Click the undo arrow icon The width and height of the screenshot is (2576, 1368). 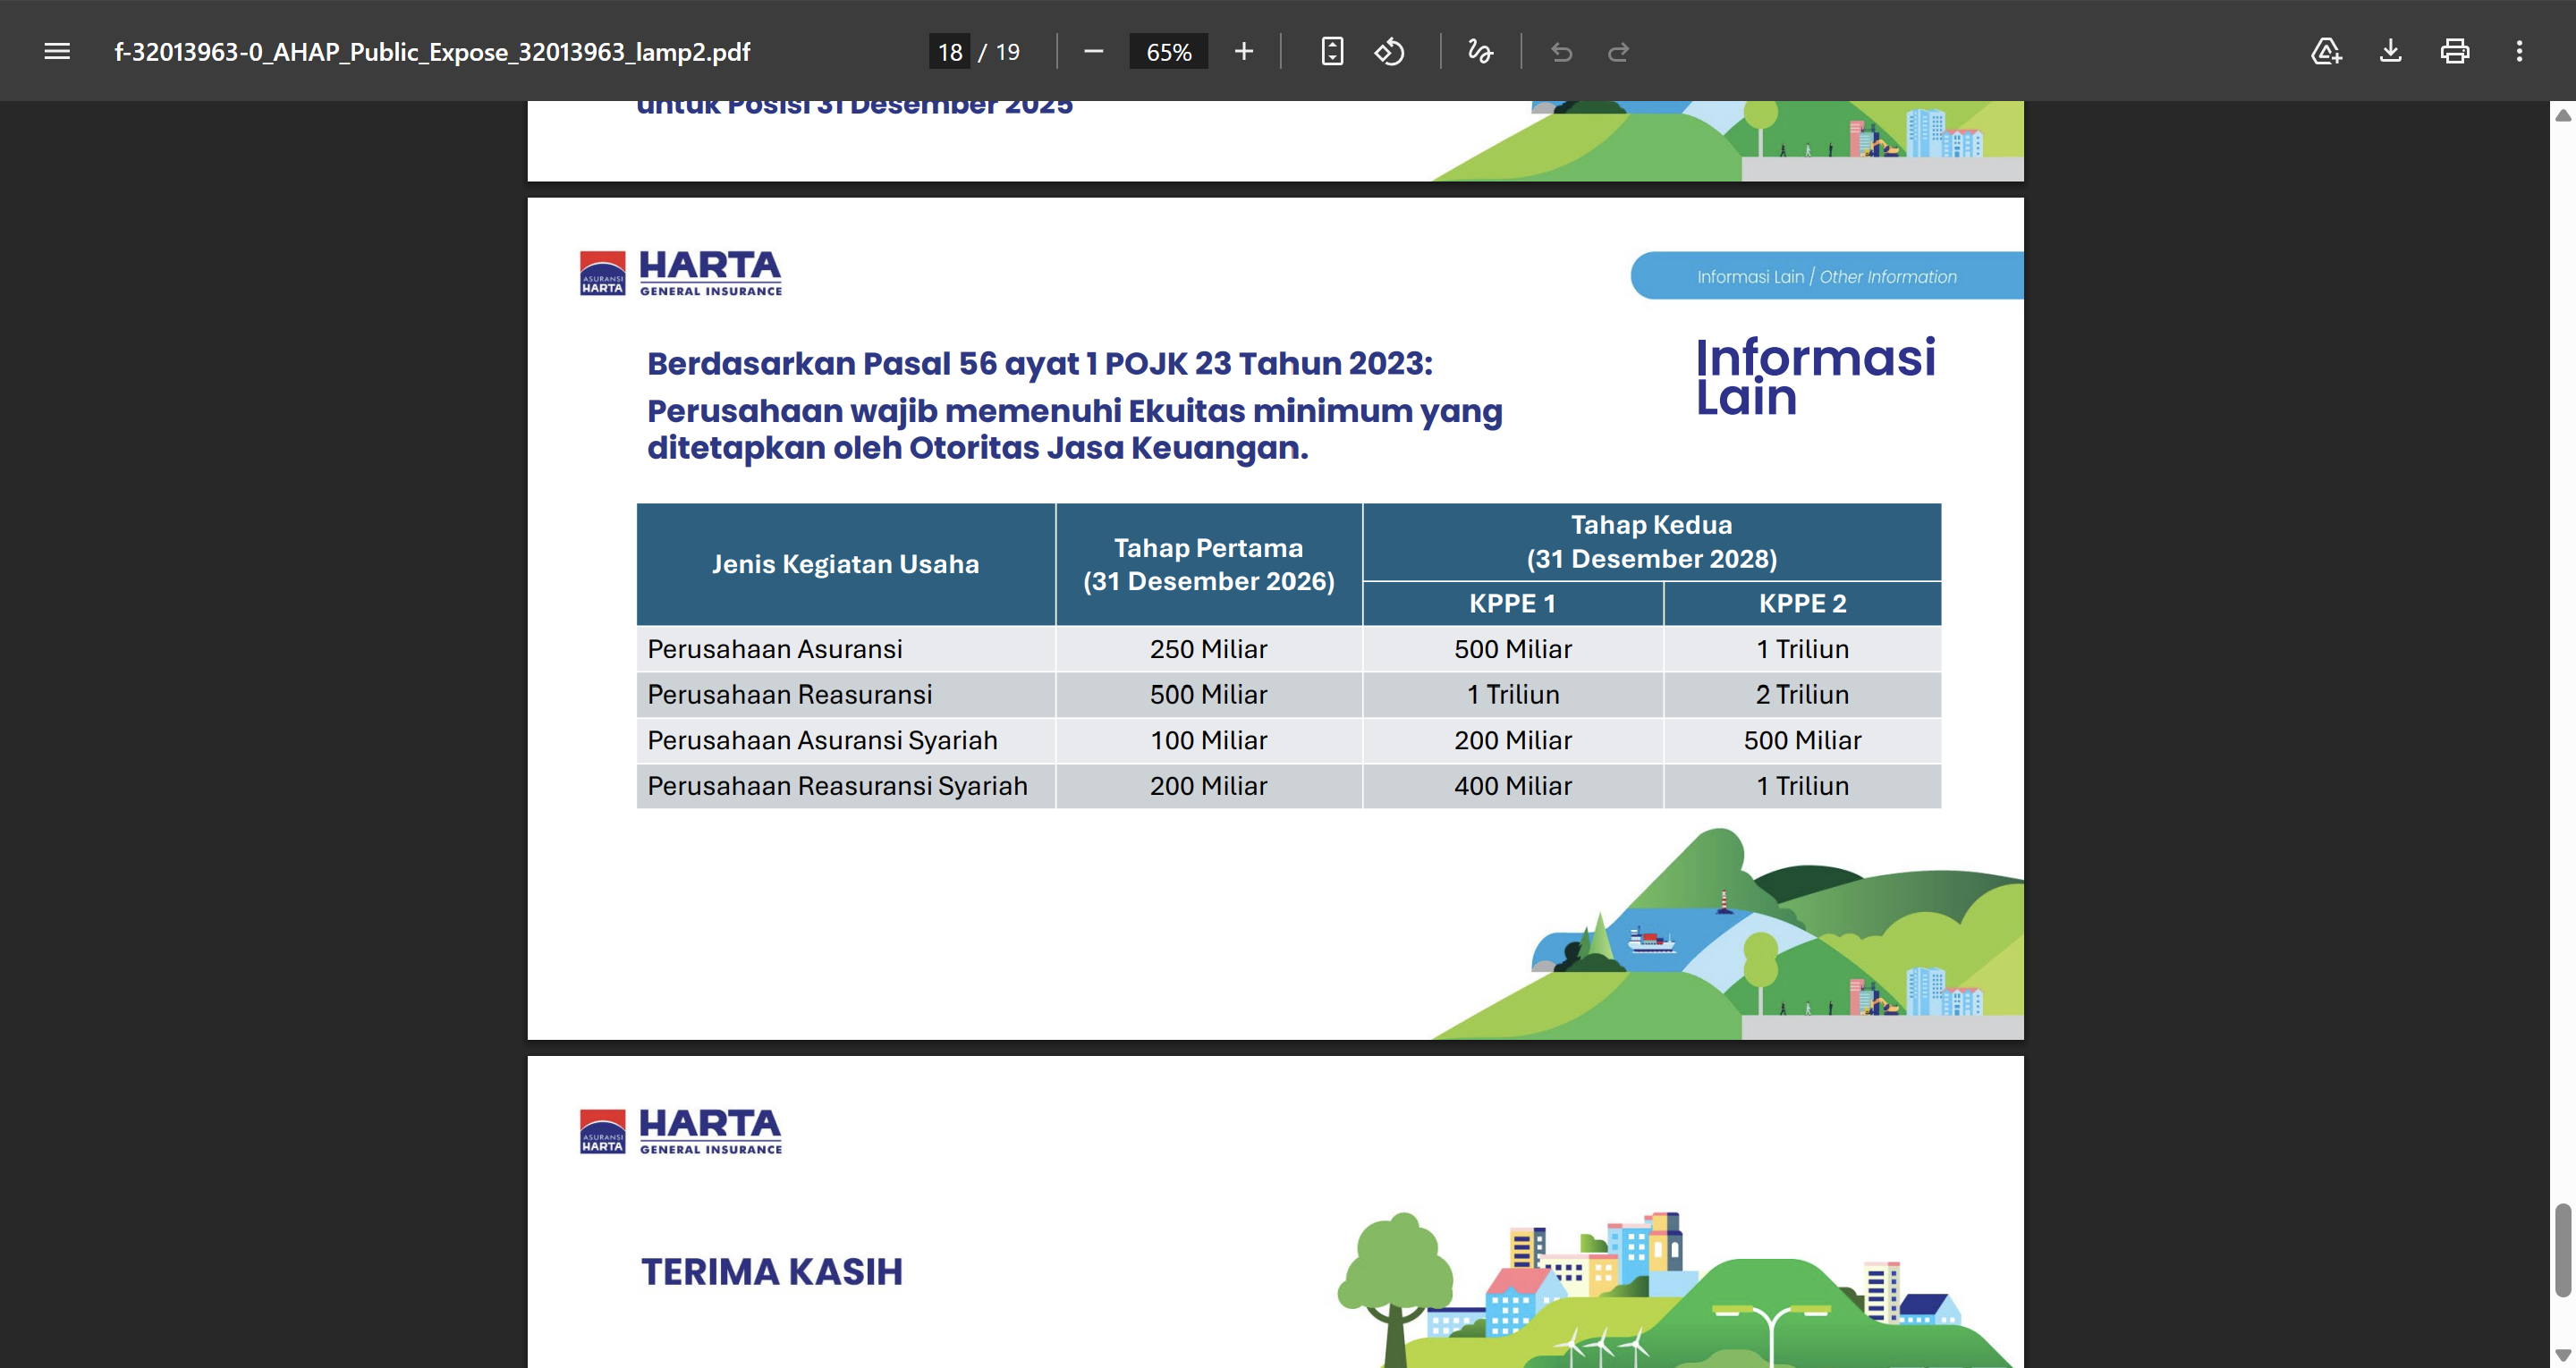pyautogui.click(x=1561, y=51)
